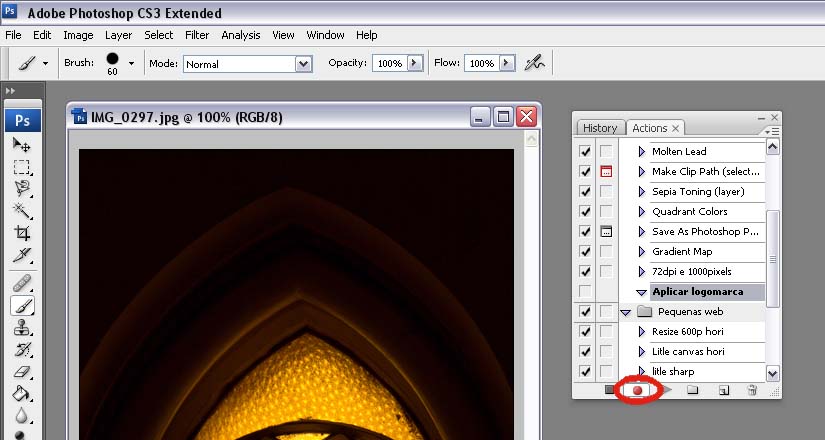Open the Filter menu
The width and height of the screenshot is (825, 440).
pos(197,35)
